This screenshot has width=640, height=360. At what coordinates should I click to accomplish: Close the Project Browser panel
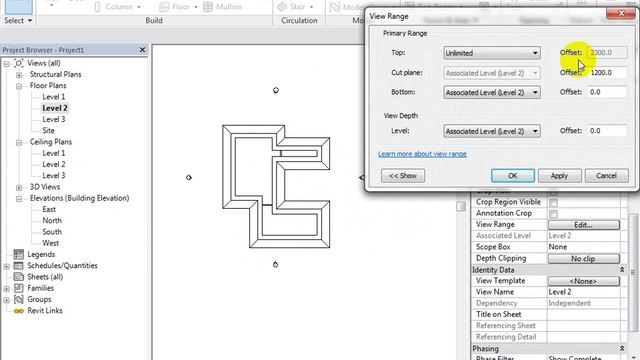[x=142, y=50]
